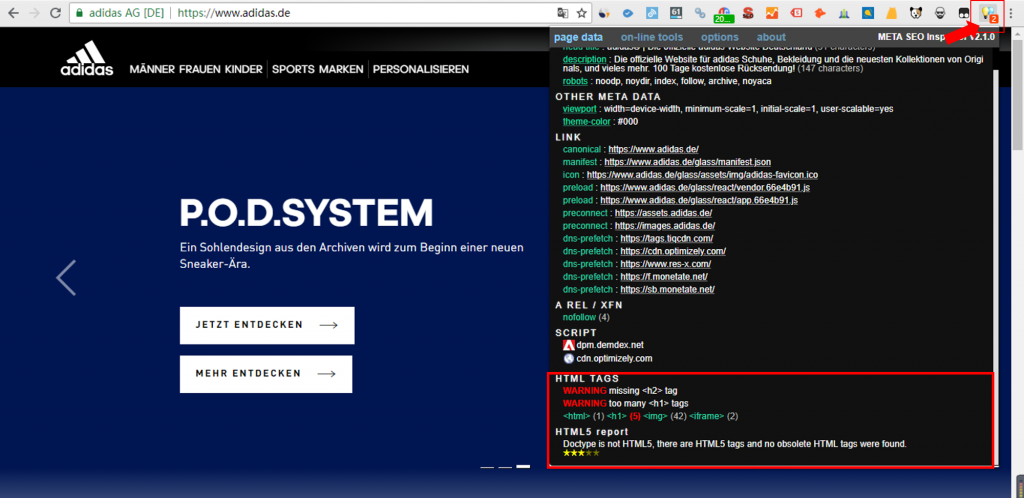Click the JETZT ENTDECKEN button
This screenshot has width=1024, height=498.
[x=267, y=325]
